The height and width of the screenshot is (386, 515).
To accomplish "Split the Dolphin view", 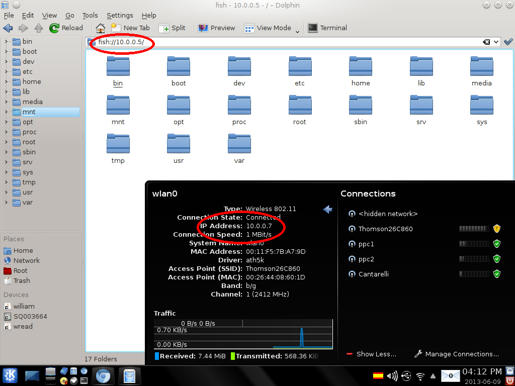I will 172,28.
